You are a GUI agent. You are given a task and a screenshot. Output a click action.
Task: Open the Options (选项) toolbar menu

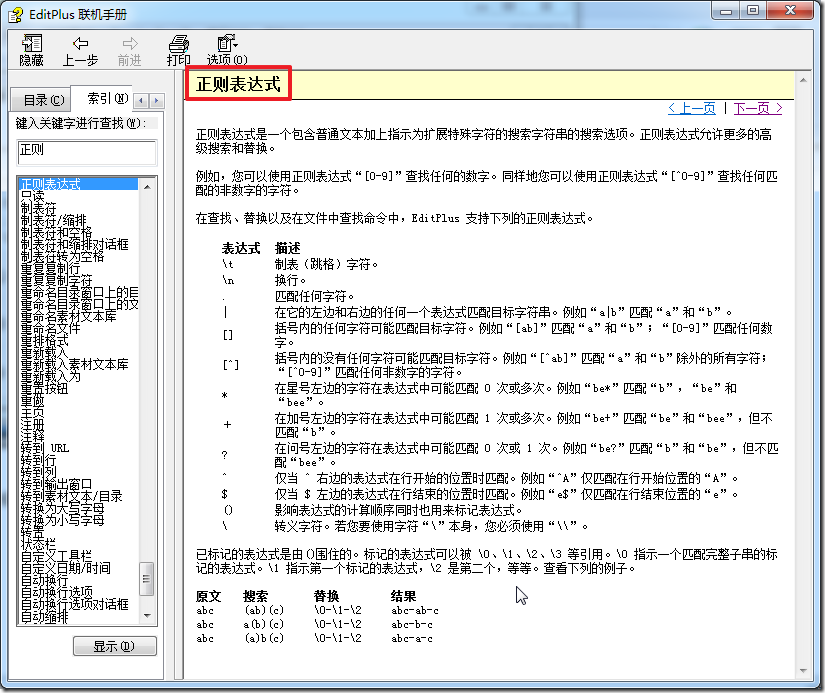(x=227, y=51)
